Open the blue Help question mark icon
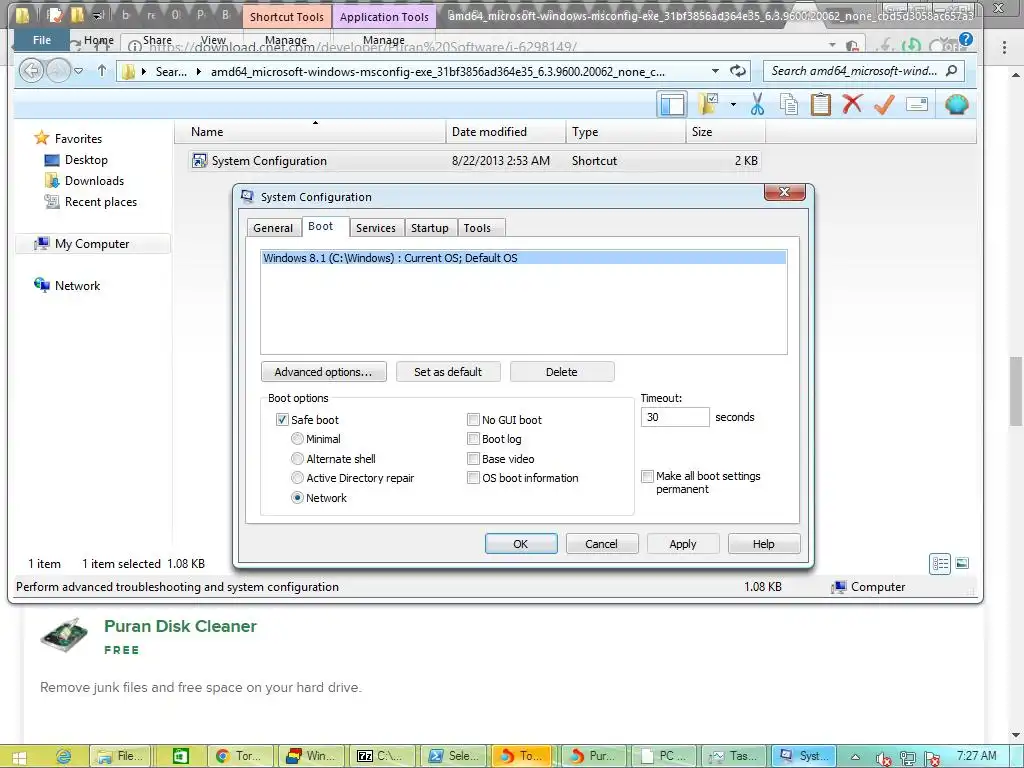 pos(965,40)
